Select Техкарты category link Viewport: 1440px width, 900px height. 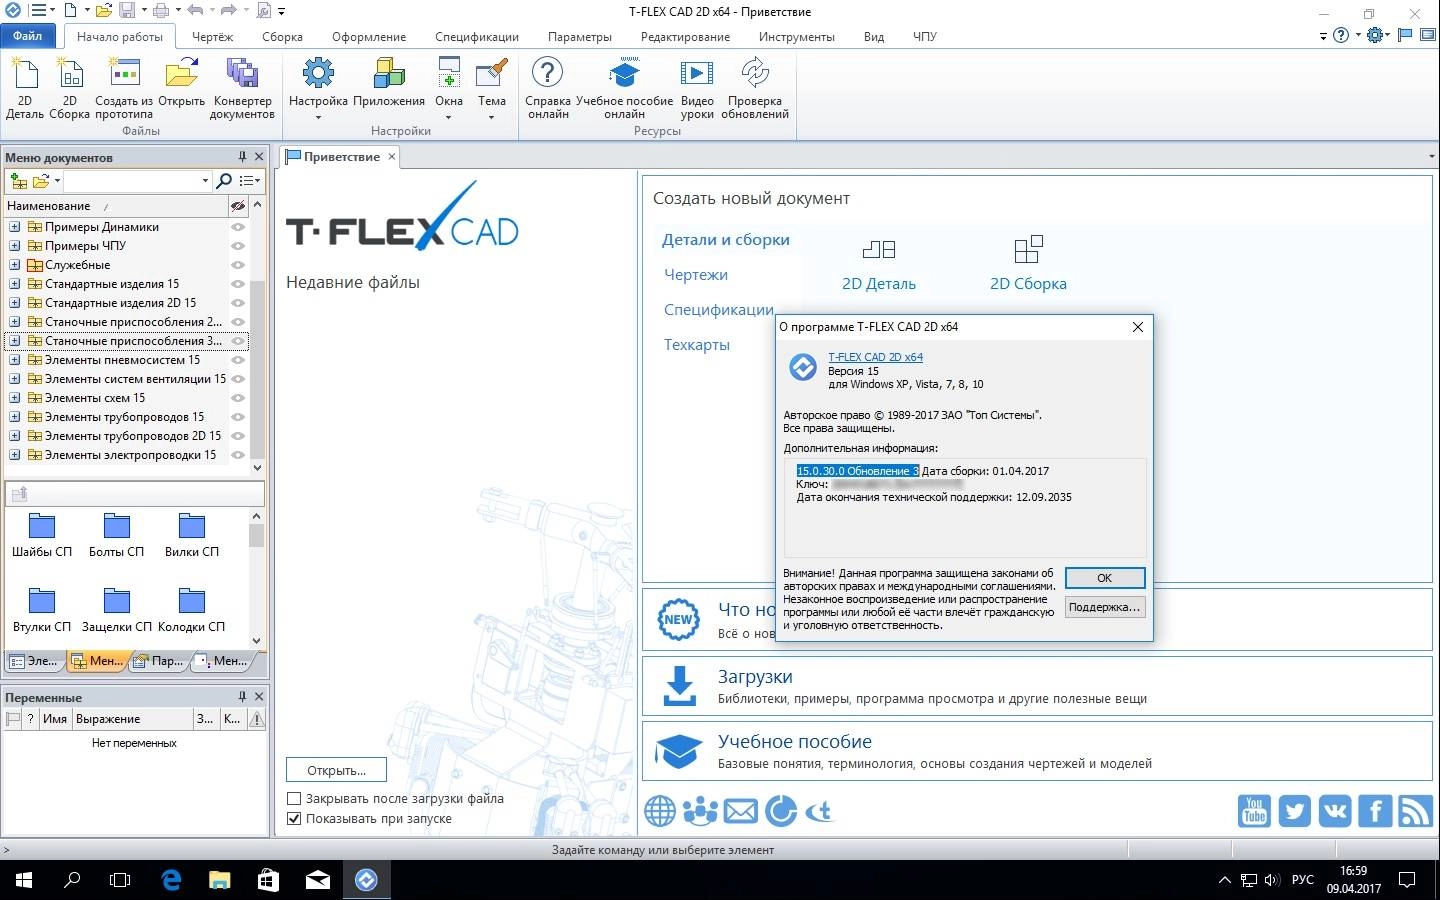(x=697, y=345)
